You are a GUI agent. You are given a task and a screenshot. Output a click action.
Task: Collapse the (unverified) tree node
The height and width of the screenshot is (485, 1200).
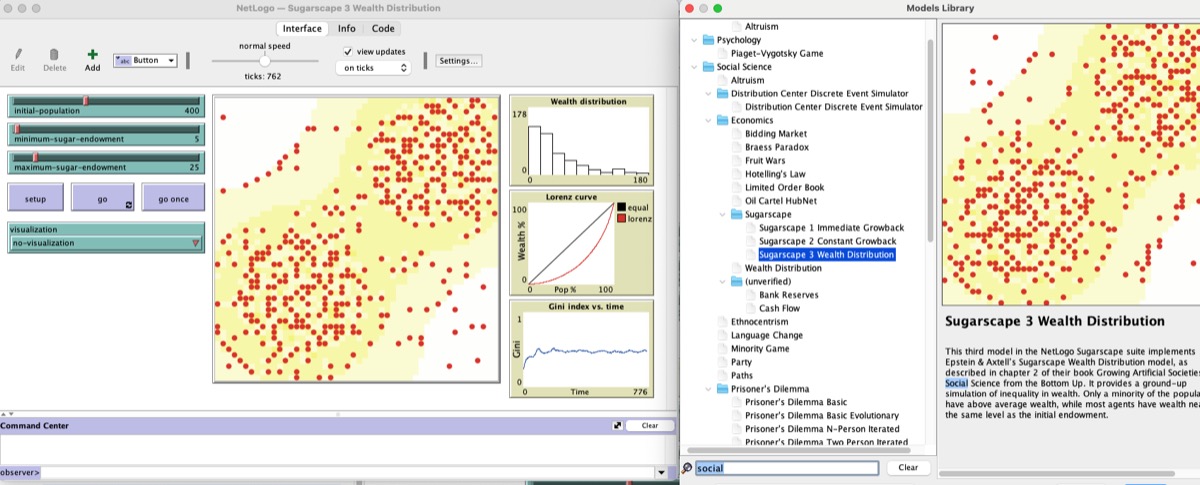pyautogui.click(x=722, y=281)
